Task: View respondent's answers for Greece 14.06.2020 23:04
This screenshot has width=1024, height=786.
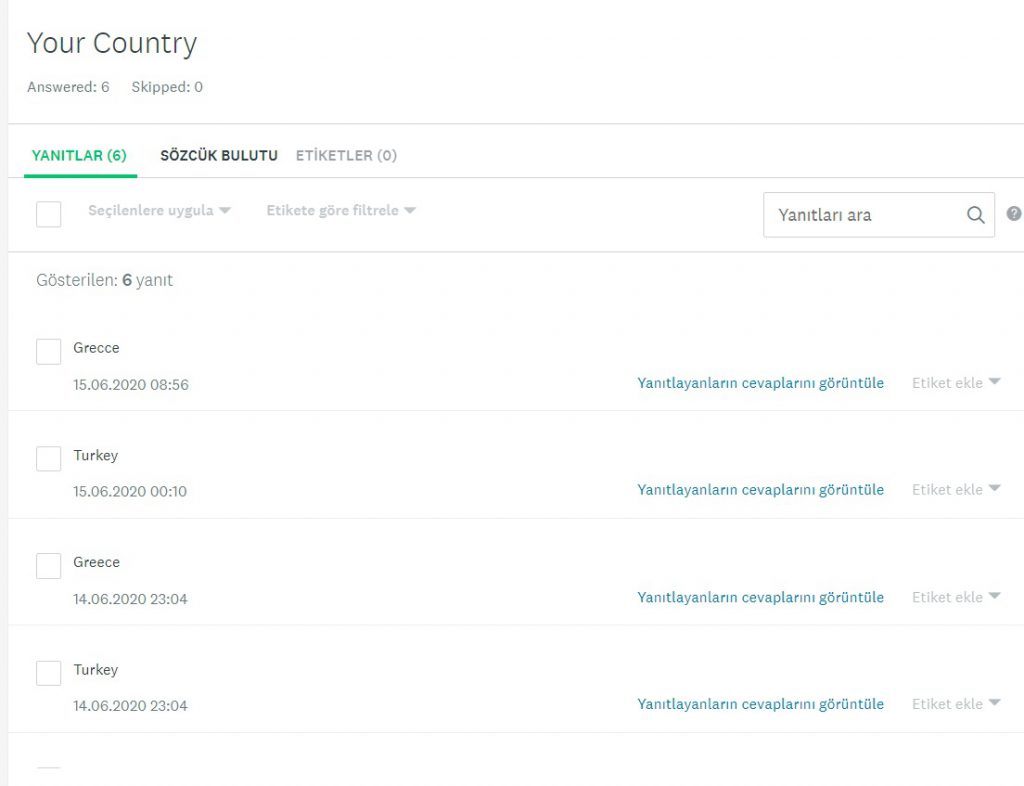Action: (760, 597)
